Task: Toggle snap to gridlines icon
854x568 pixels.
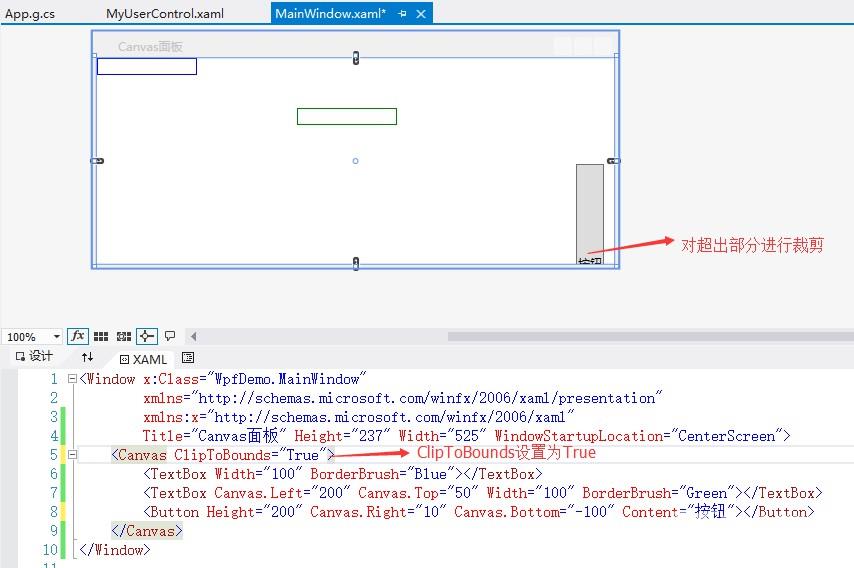Action: (124, 336)
